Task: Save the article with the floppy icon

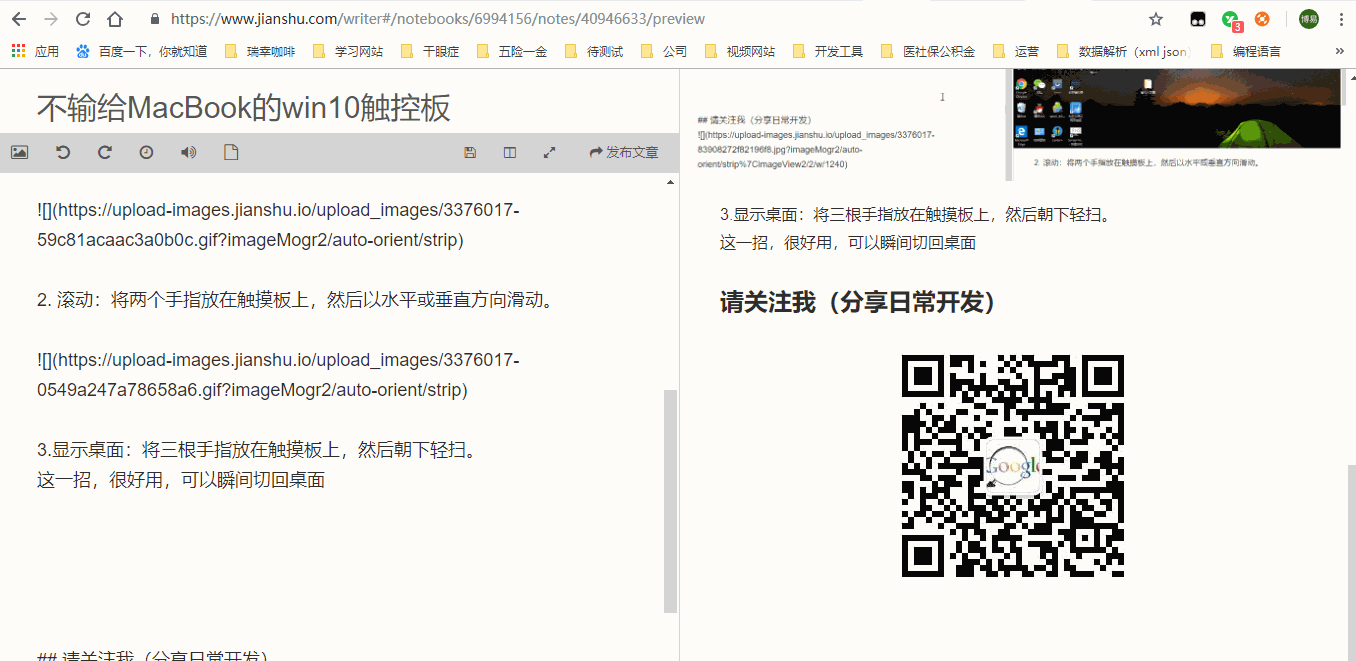Action: tap(470, 152)
